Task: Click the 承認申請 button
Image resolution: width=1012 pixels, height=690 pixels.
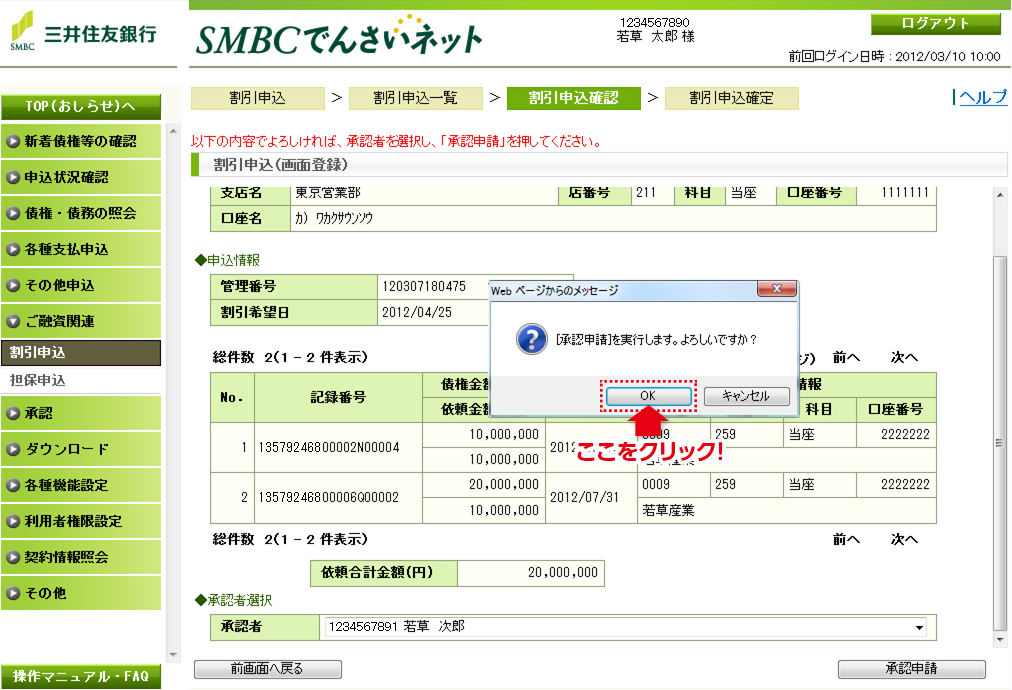Action: pyautogui.click(x=911, y=669)
